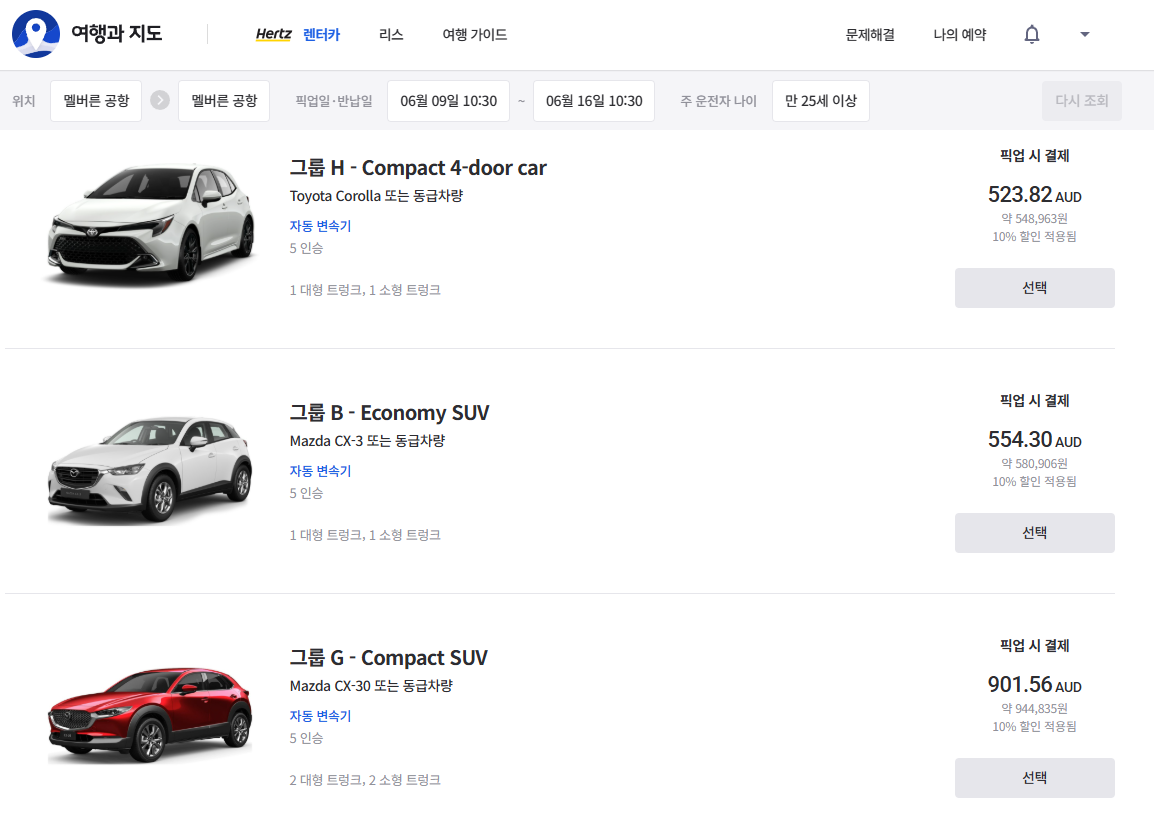Change pickup location 멜버른 공항

tap(96, 101)
